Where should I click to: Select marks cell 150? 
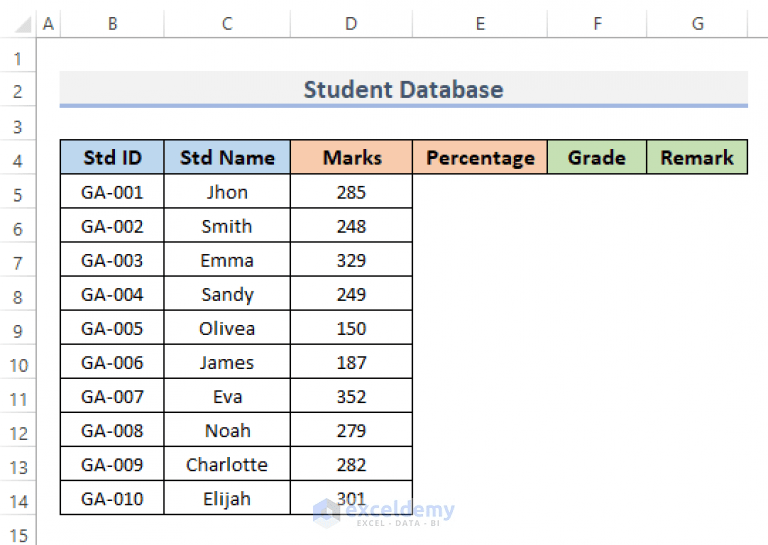(351, 328)
